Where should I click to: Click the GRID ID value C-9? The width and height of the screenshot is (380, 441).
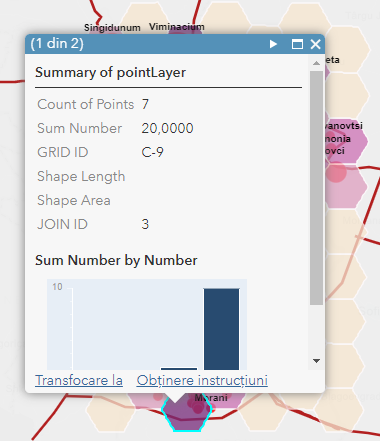pyautogui.click(x=152, y=152)
